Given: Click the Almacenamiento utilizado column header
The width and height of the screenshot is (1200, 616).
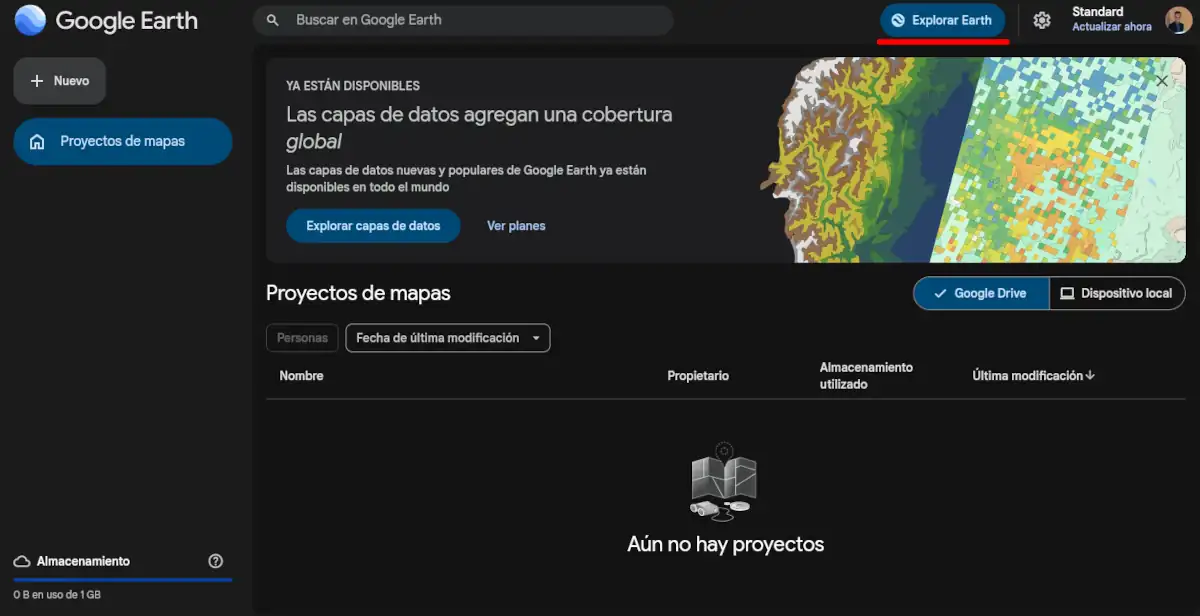Looking at the screenshot, I should tap(866, 376).
